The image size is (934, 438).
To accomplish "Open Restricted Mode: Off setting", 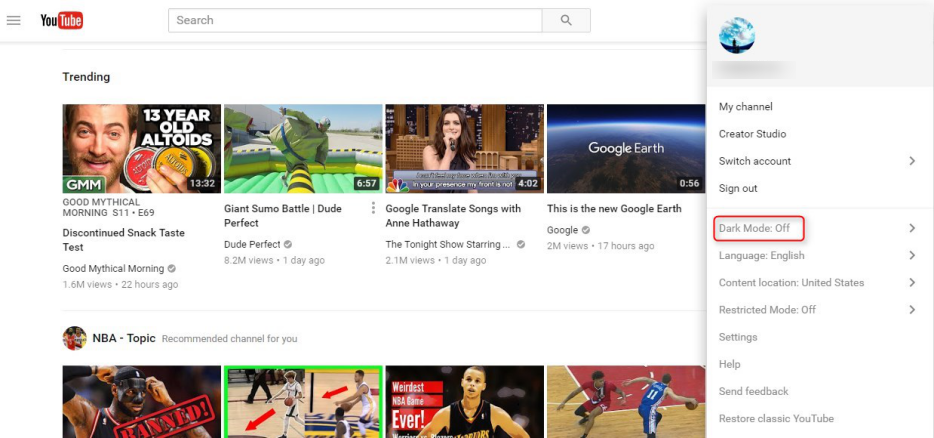I will [x=767, y=309].
